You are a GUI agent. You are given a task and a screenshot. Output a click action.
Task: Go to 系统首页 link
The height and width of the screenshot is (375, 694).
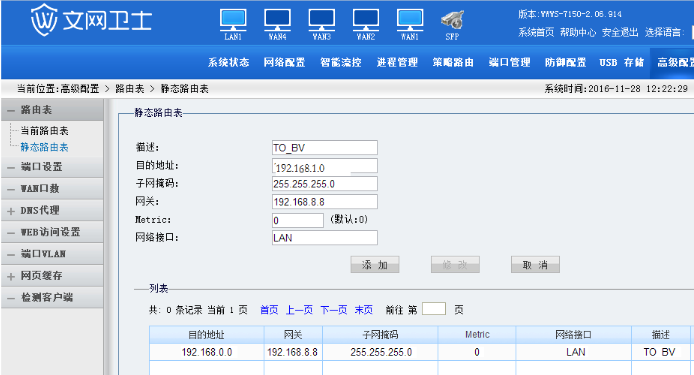click(536, 32)
